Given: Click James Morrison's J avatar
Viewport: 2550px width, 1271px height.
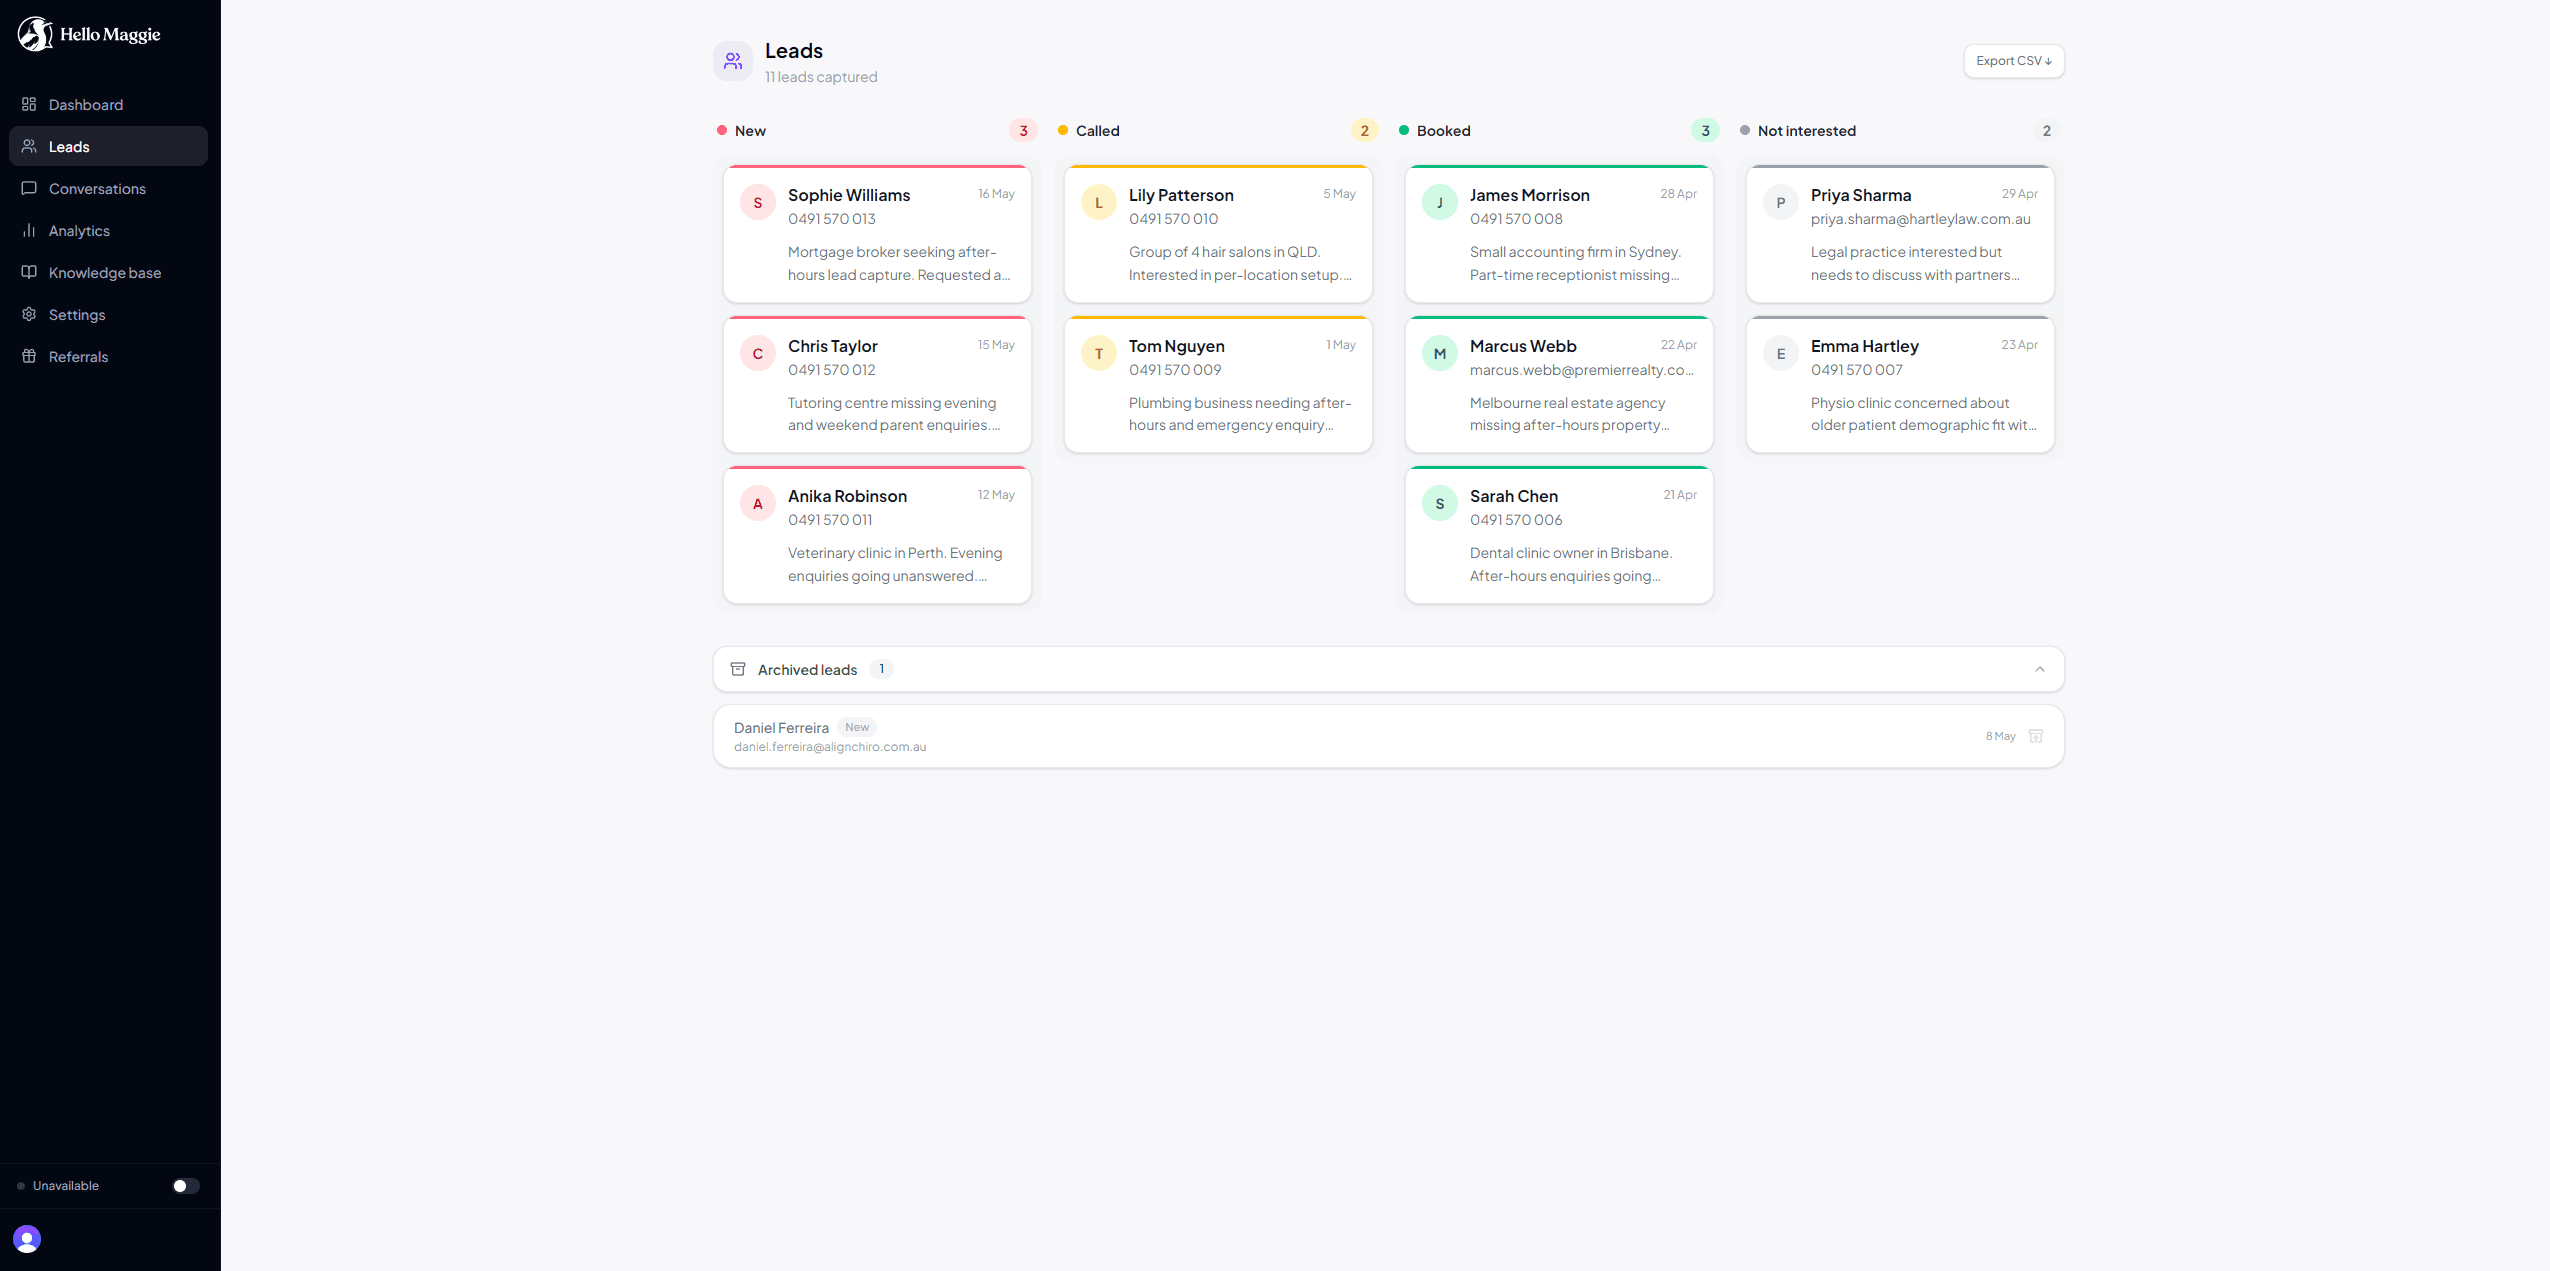Looking at the screenshot, I should tap(1440, 202).
